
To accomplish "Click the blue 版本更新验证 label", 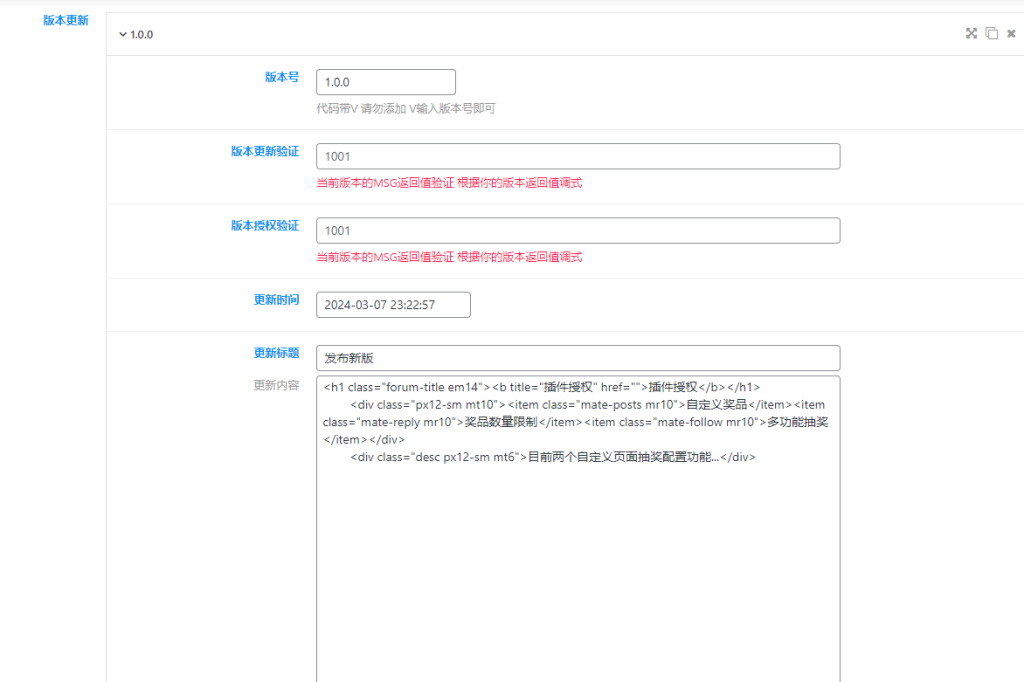I will 267,150.
